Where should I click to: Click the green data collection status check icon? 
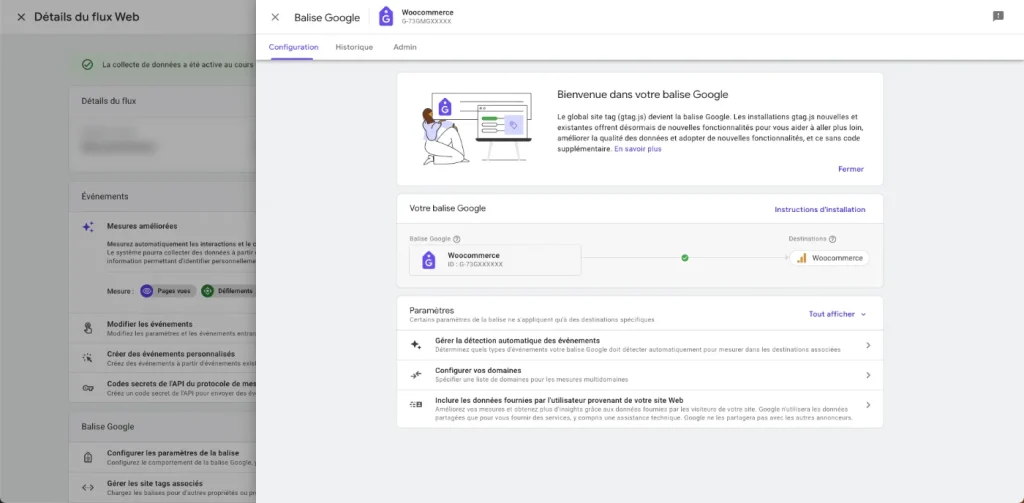point(87,65)
